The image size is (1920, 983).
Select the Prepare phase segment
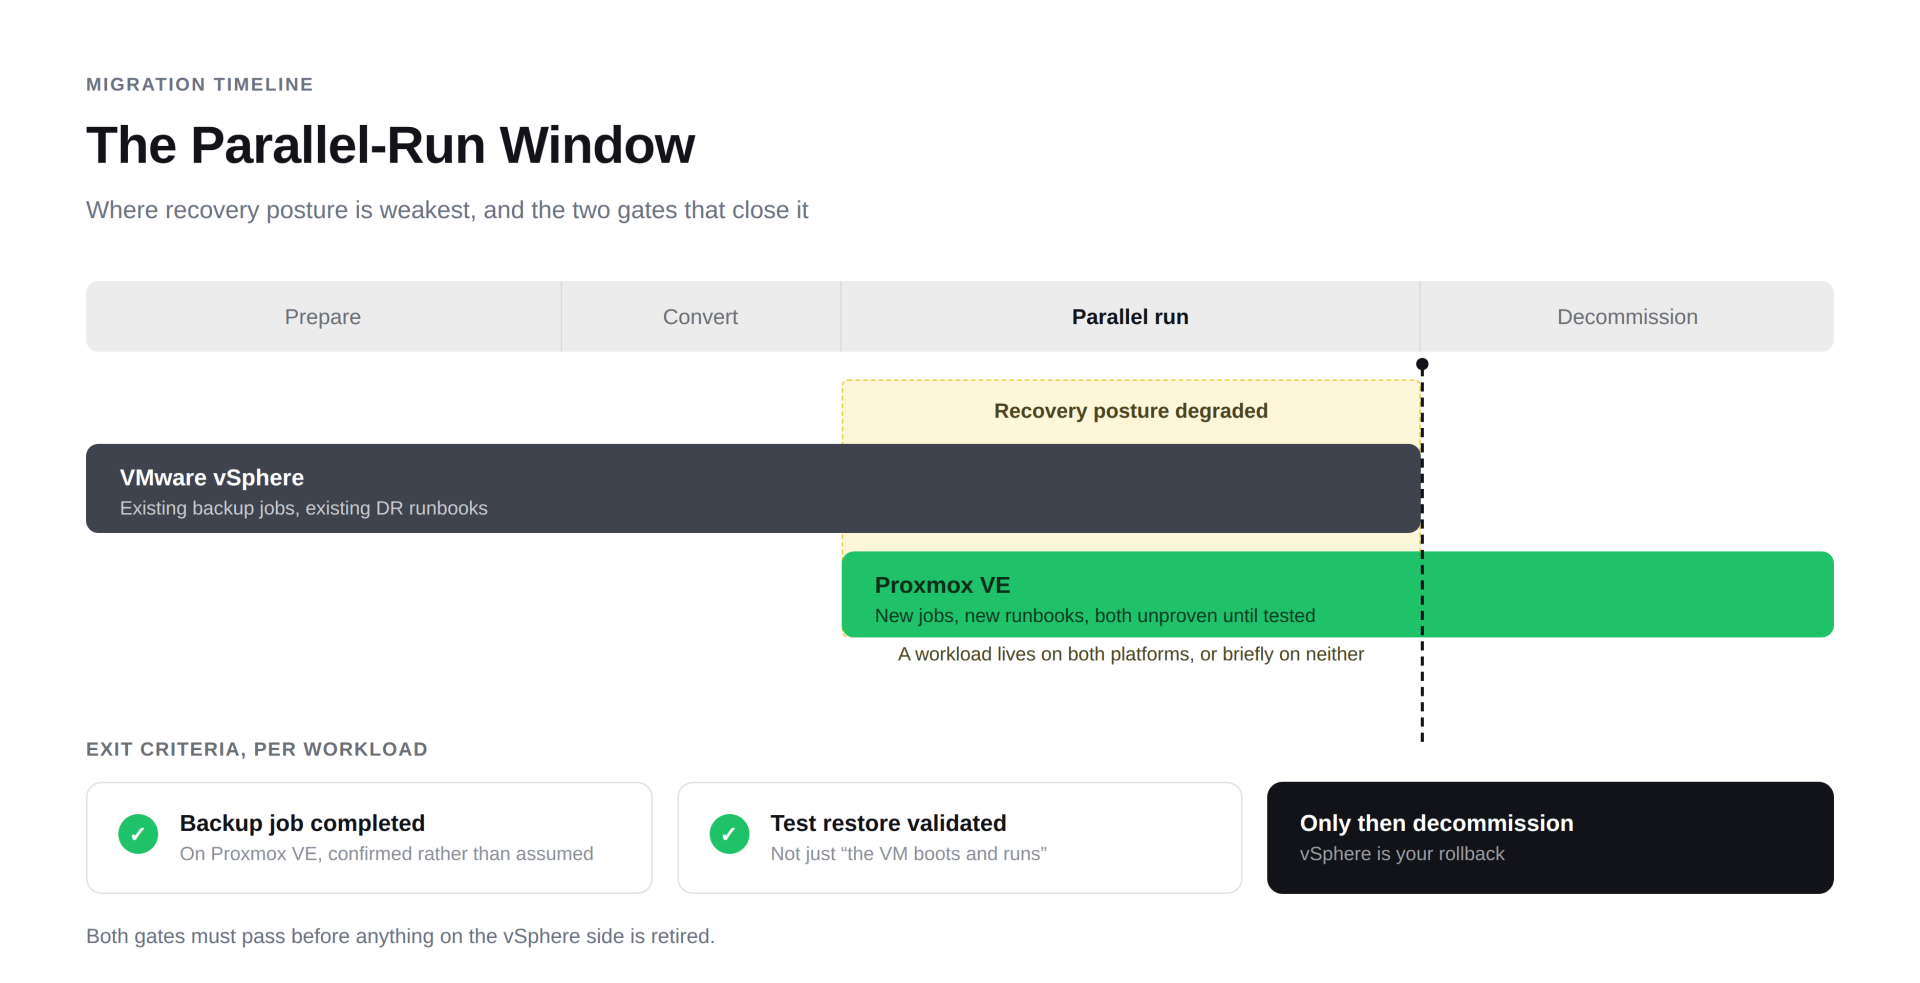coord(323,317)
